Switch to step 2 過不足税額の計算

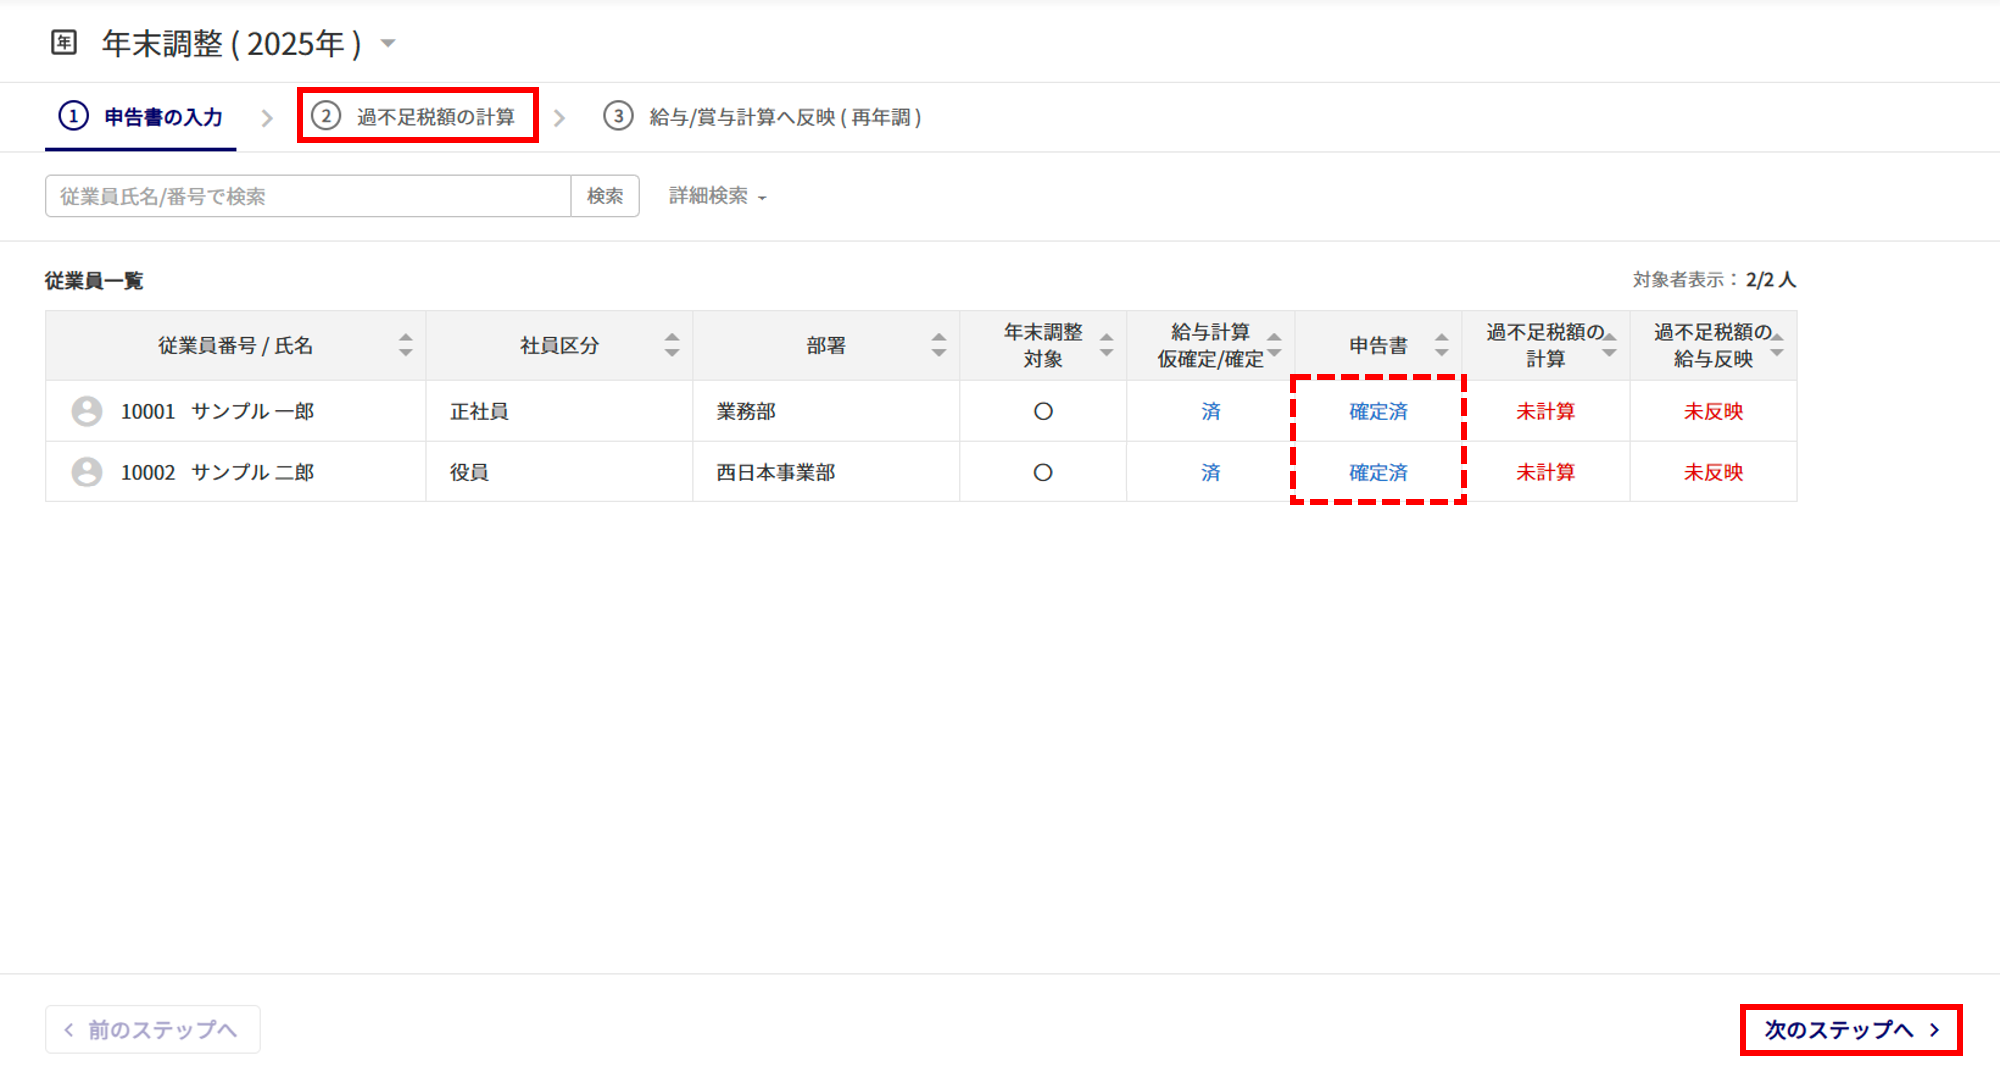[x=417, y=116]
